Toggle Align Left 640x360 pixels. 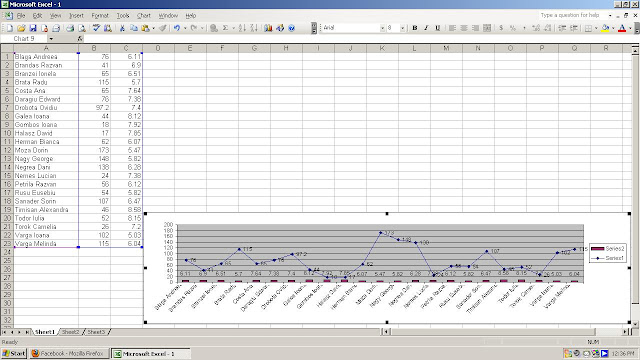point(452,28)
